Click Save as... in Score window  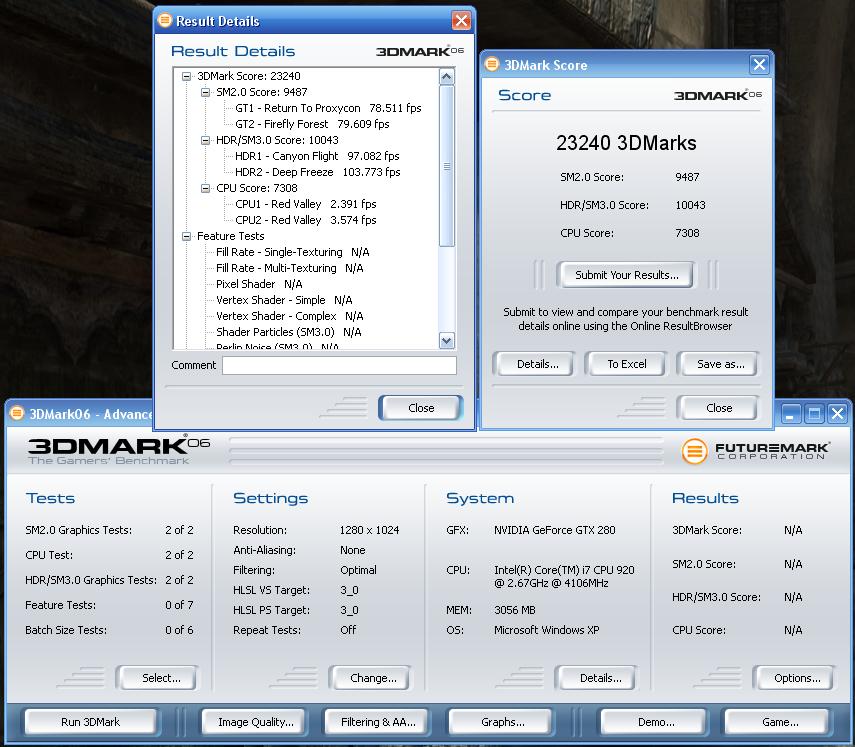[720, 364]
